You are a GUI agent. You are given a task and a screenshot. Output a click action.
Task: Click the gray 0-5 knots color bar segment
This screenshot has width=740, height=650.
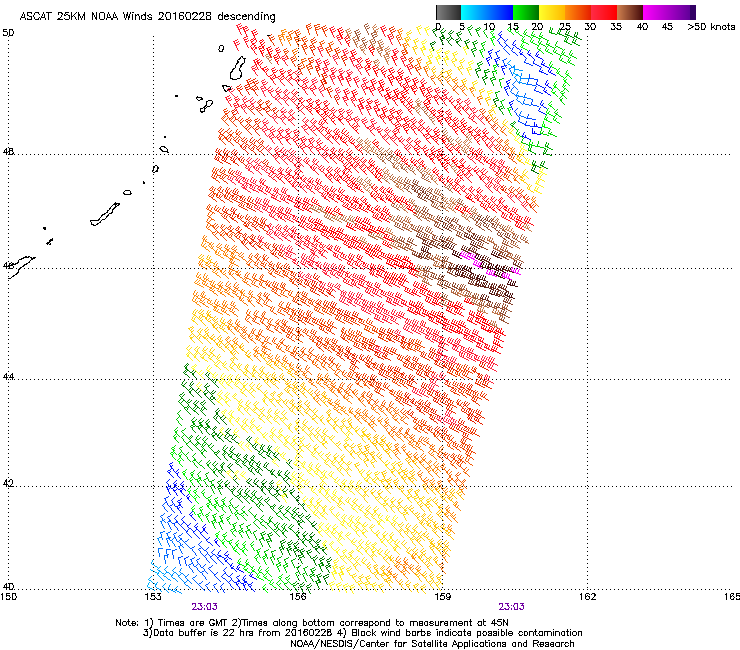click(448, 12)
